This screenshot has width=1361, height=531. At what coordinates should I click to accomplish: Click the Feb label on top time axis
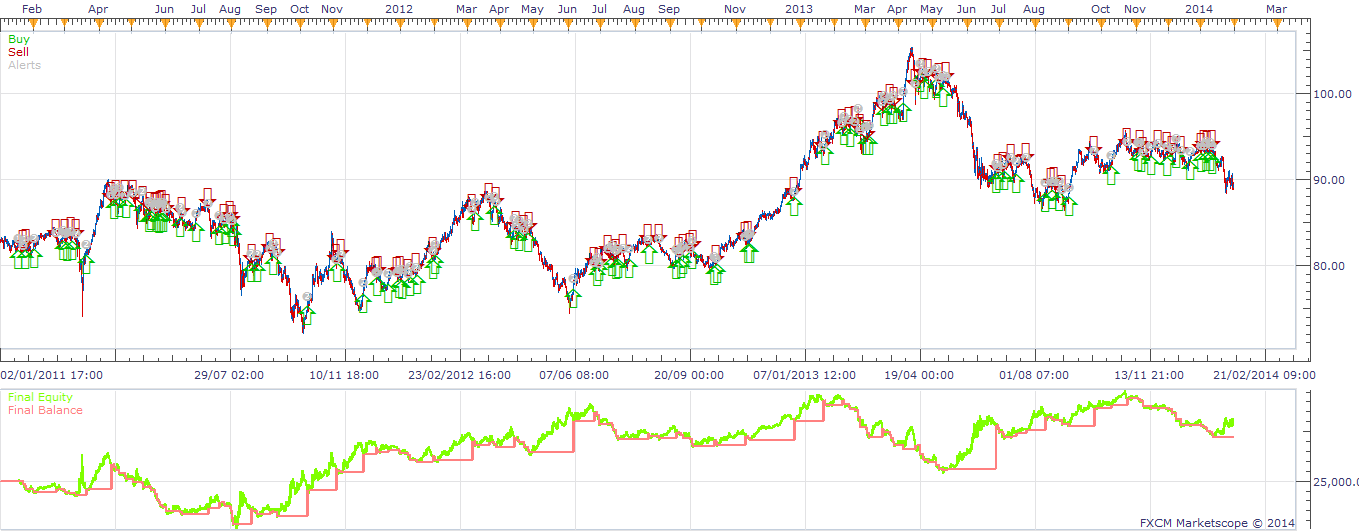tap(32, 8)
